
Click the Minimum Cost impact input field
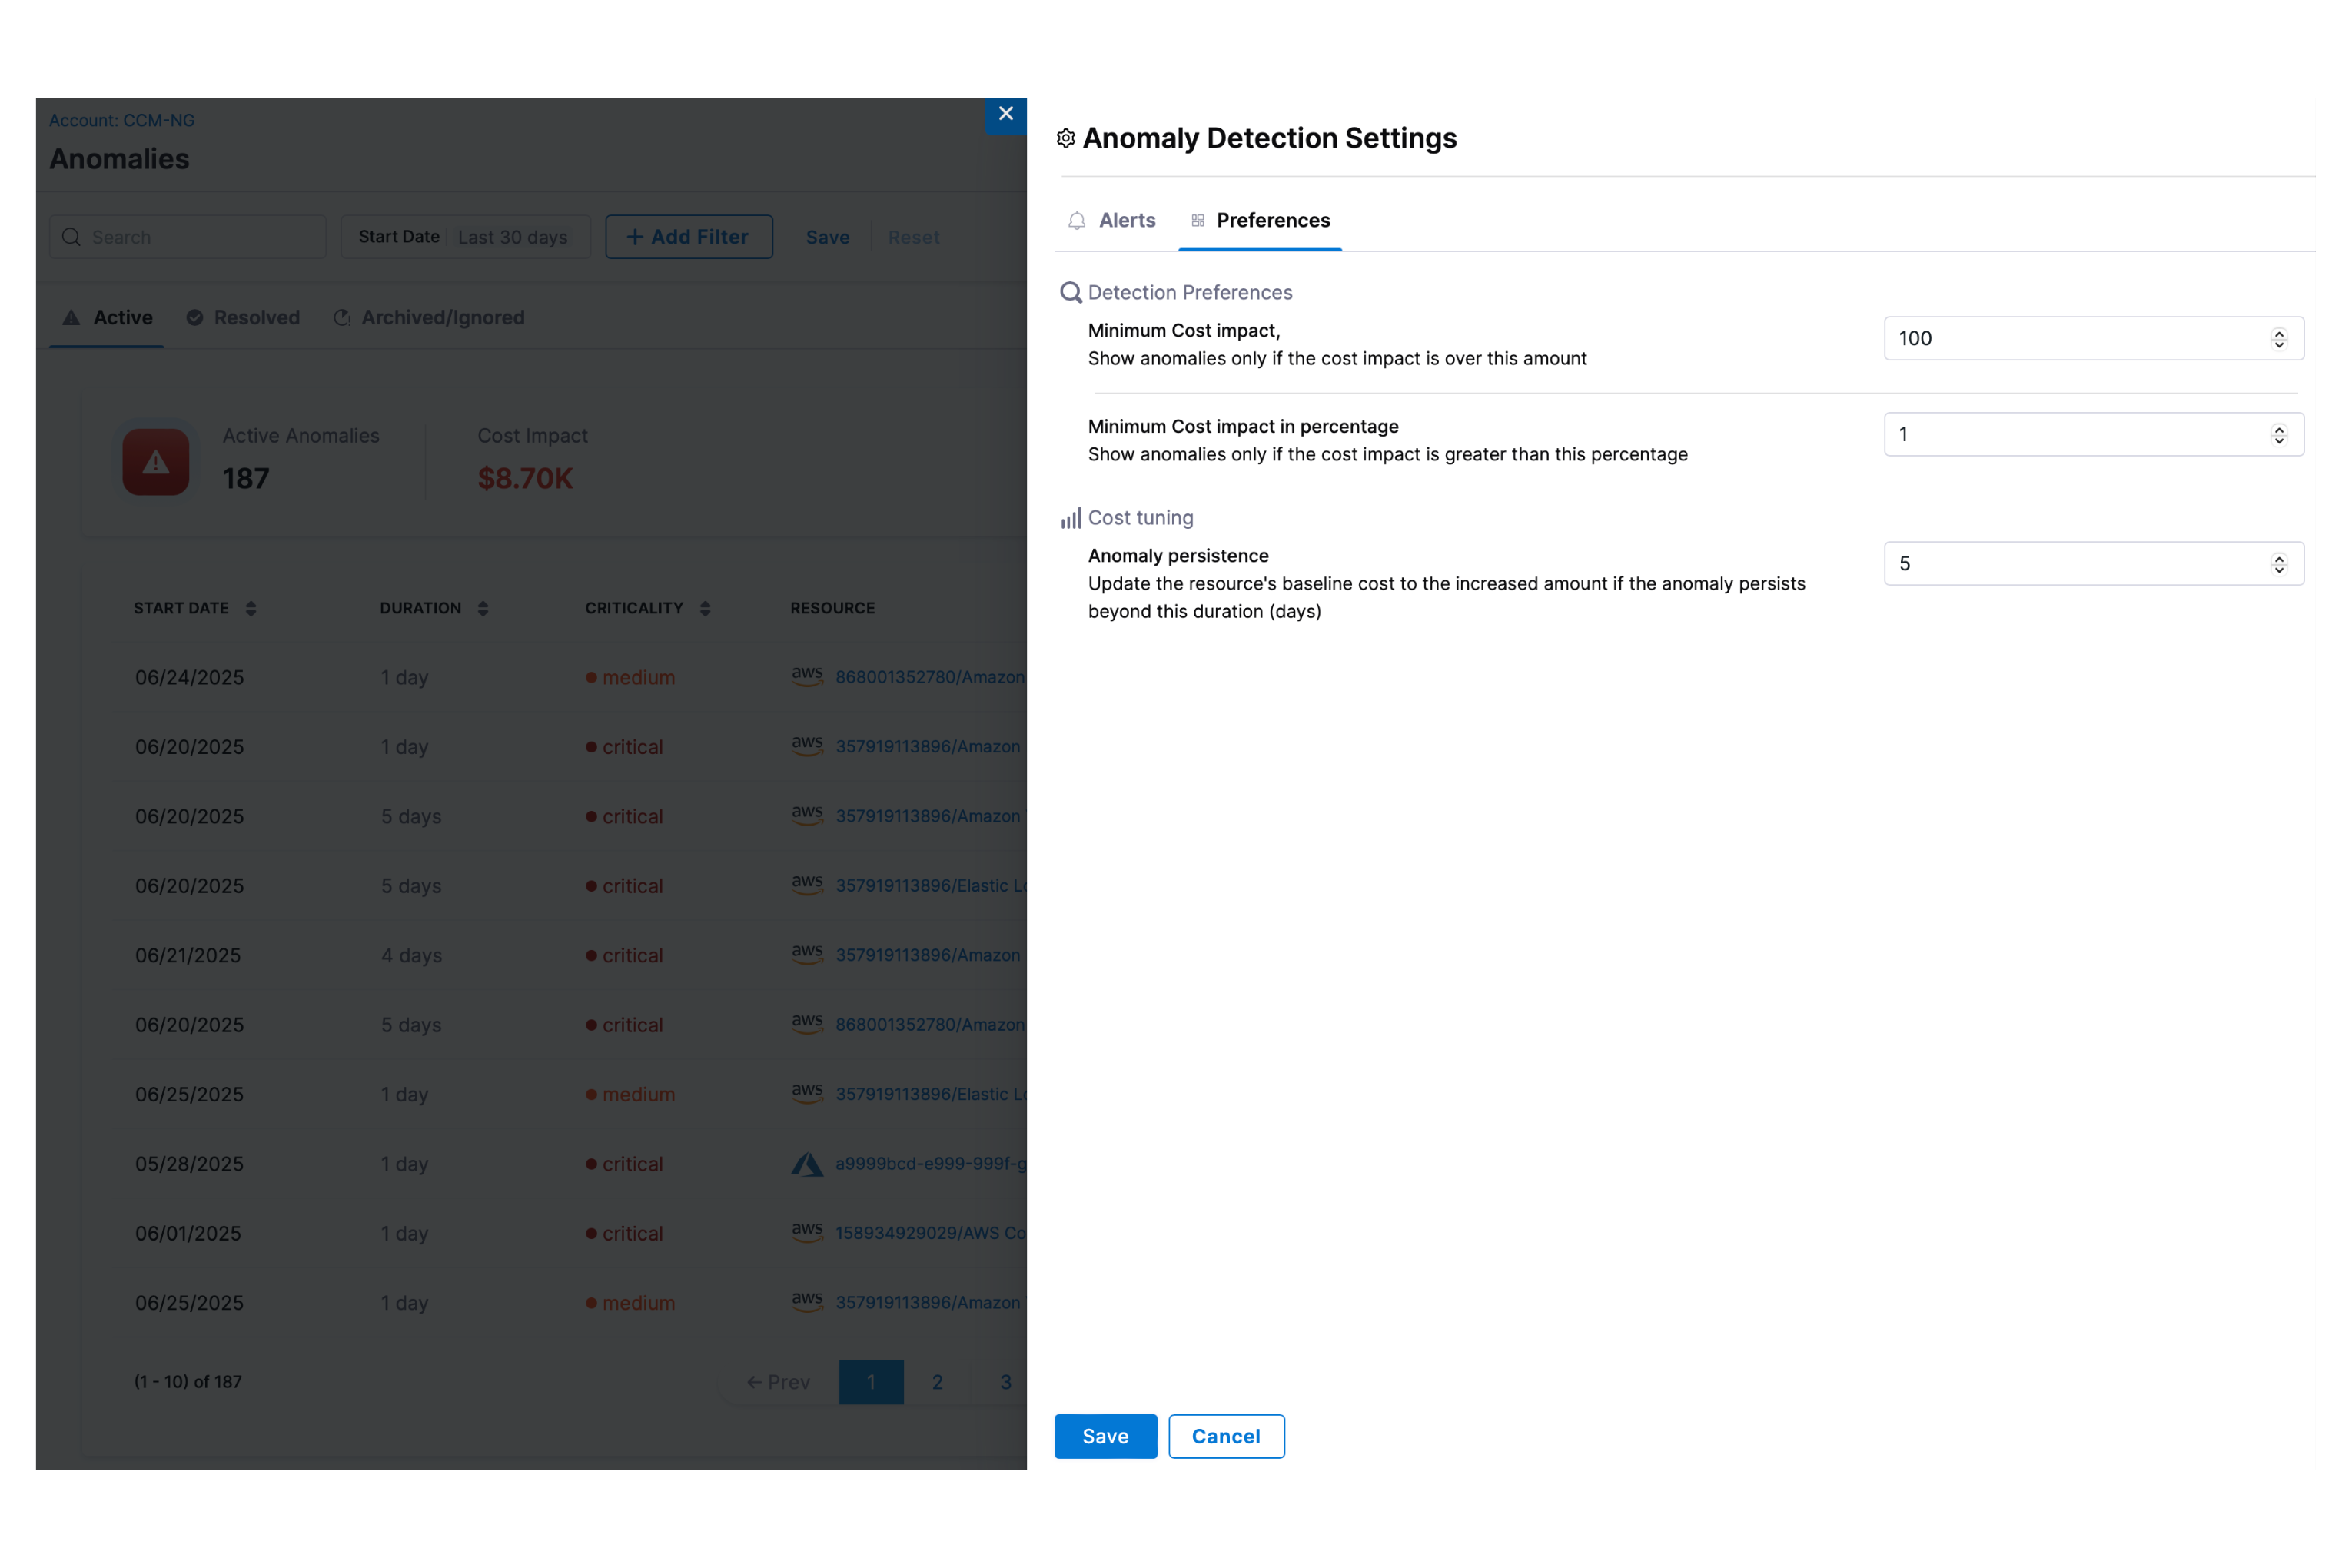[2070, 339]
